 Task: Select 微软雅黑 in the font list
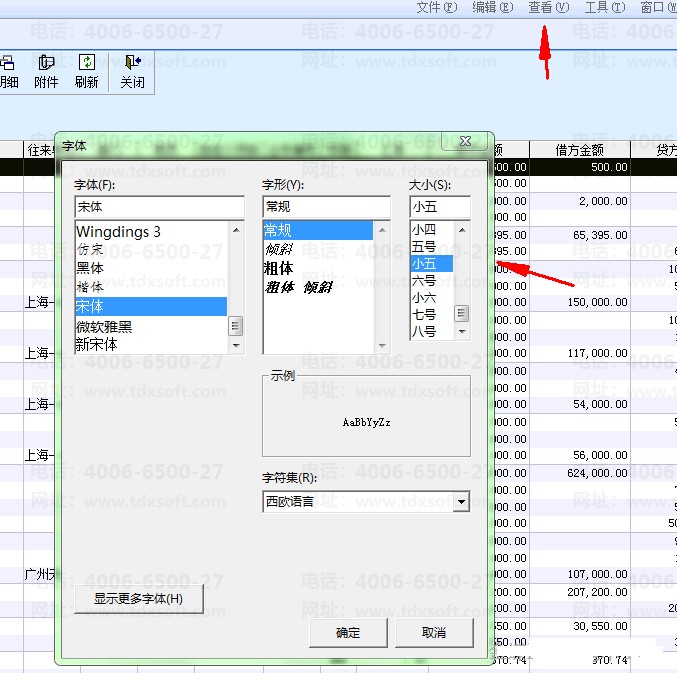(104, 326)
